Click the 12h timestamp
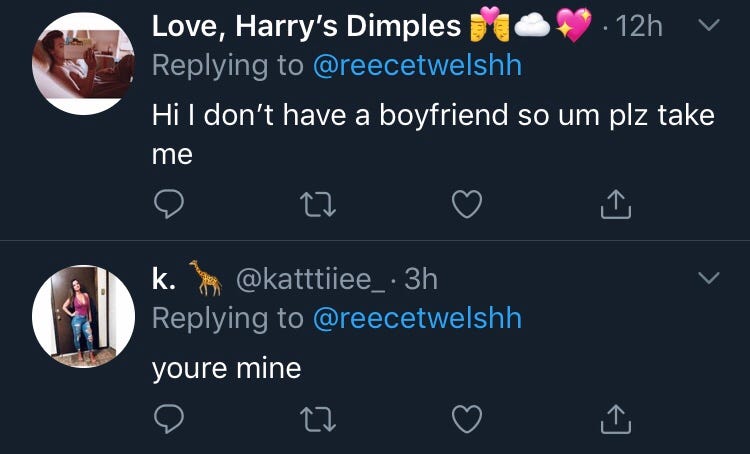 tap(640, 27)
